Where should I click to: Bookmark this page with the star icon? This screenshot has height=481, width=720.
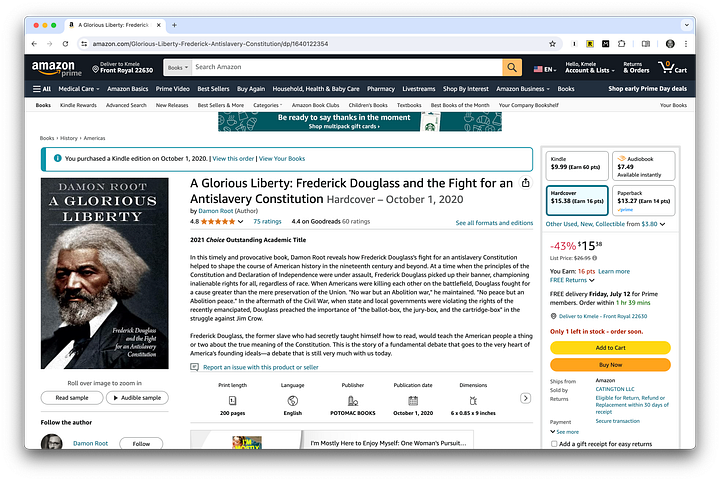[x=552, y=44]
